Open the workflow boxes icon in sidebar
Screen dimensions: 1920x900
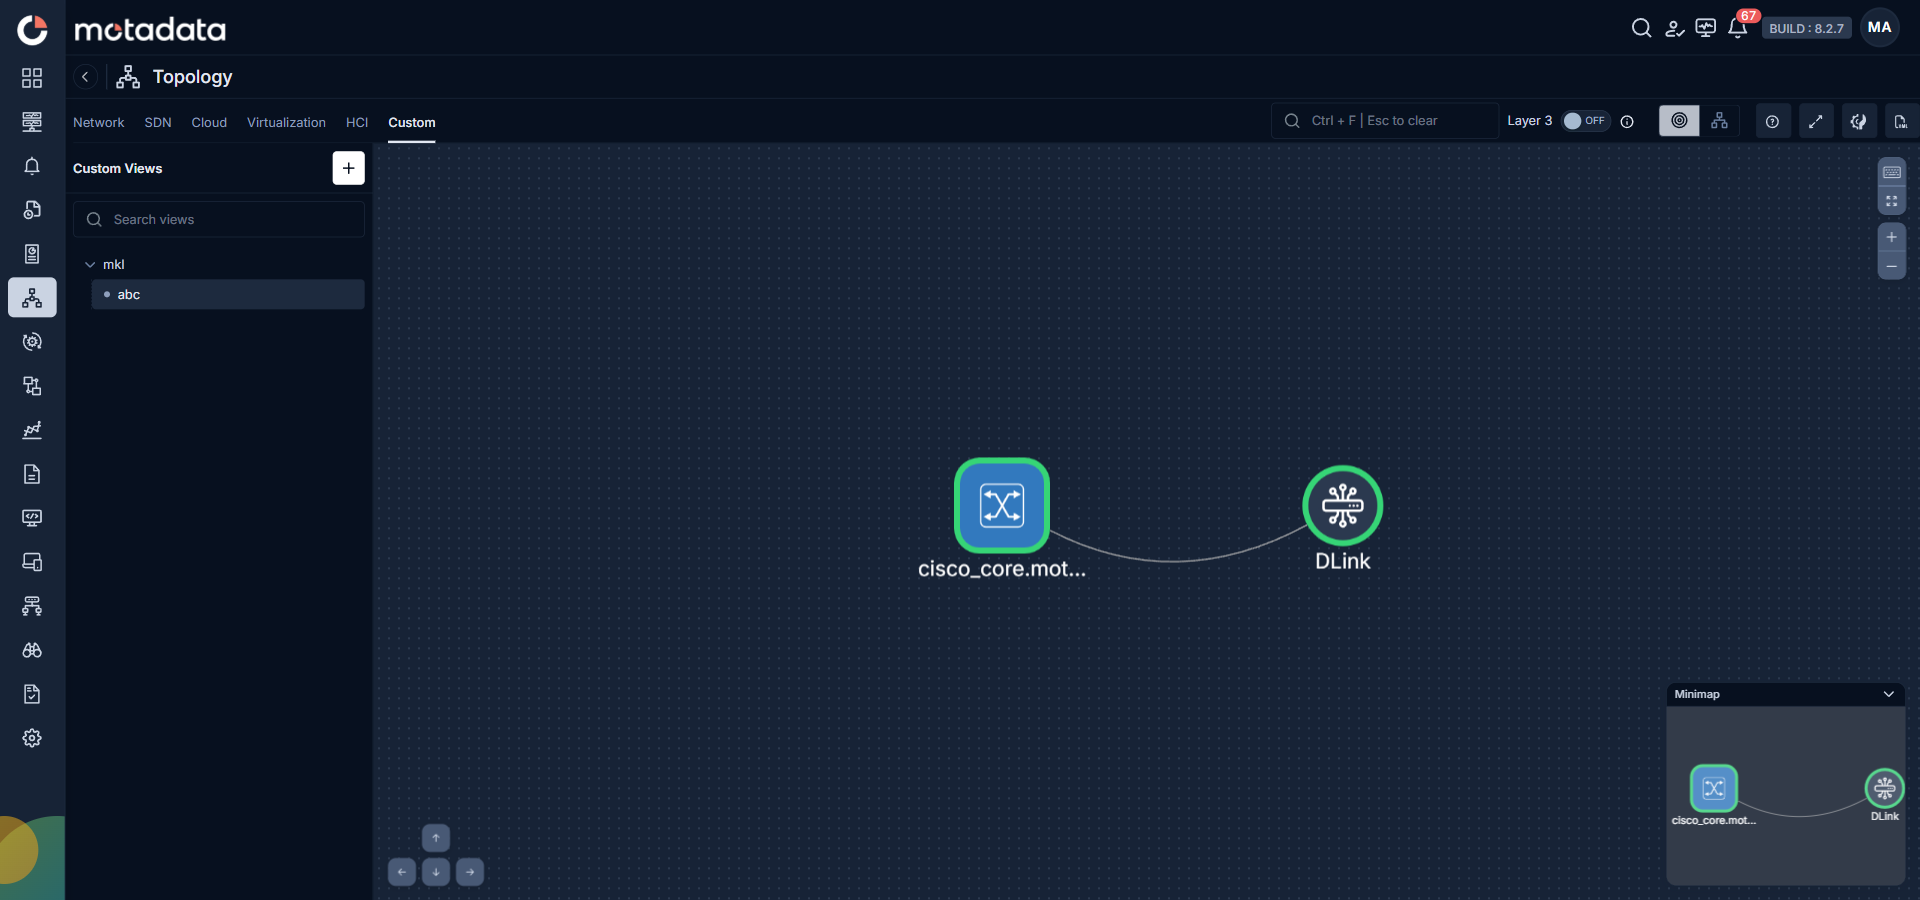coord(32,386)
